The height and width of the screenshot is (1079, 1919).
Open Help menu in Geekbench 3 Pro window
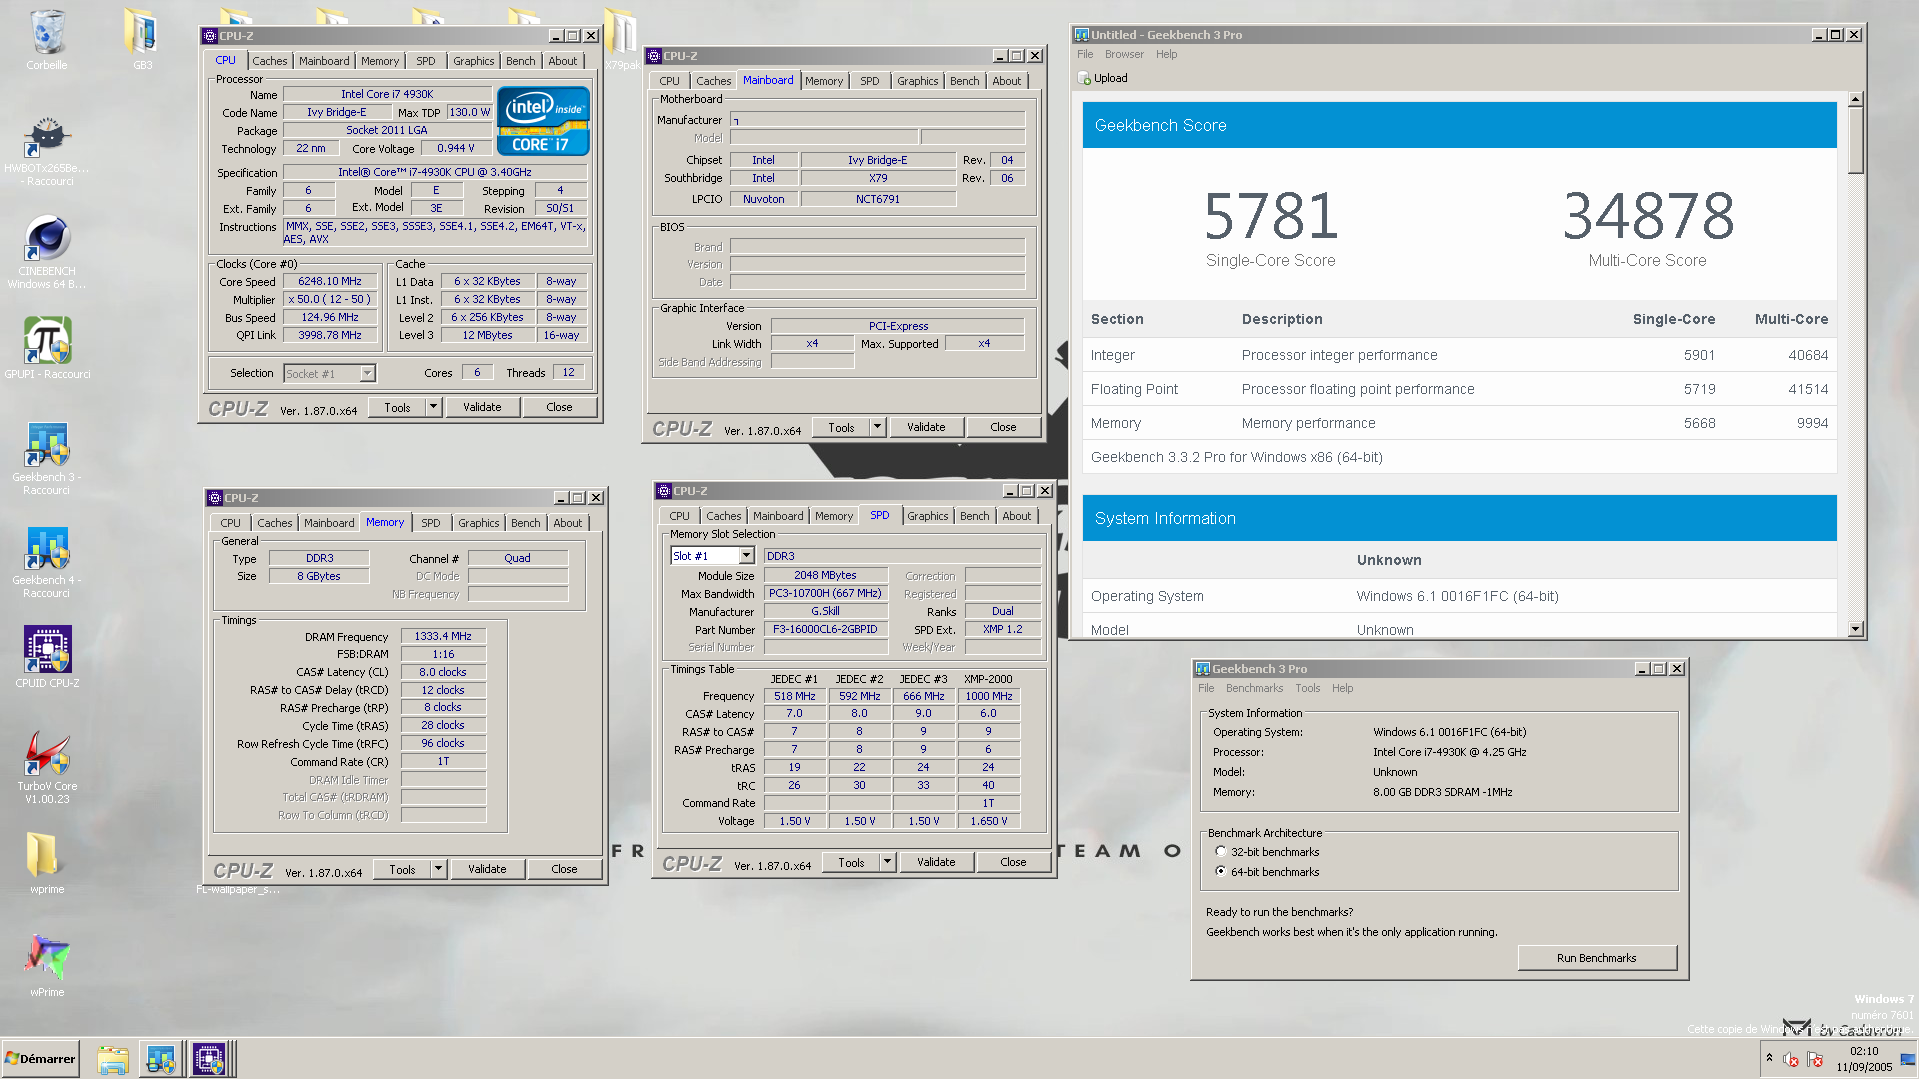coord(1342,689)
